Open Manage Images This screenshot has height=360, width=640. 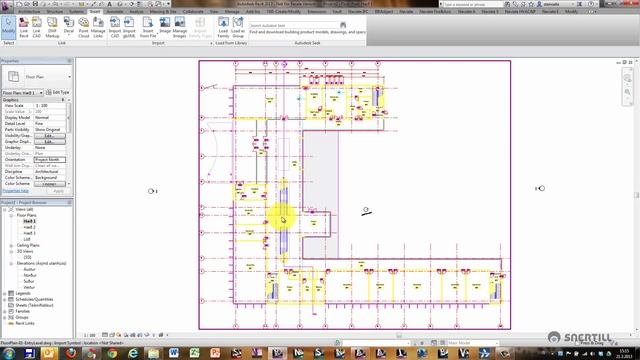[180, 27]
